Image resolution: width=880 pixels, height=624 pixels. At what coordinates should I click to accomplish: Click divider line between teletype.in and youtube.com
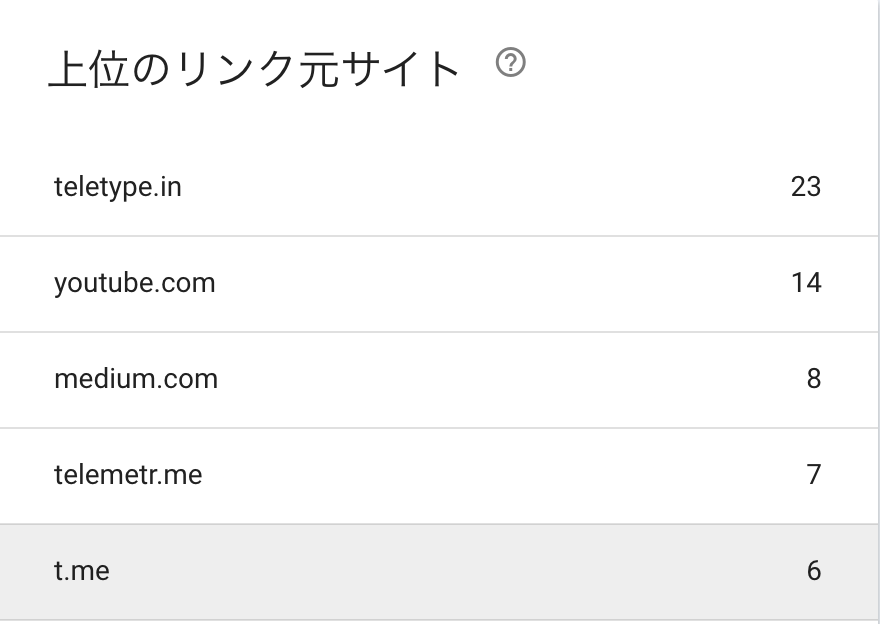(x=439, y=236)
